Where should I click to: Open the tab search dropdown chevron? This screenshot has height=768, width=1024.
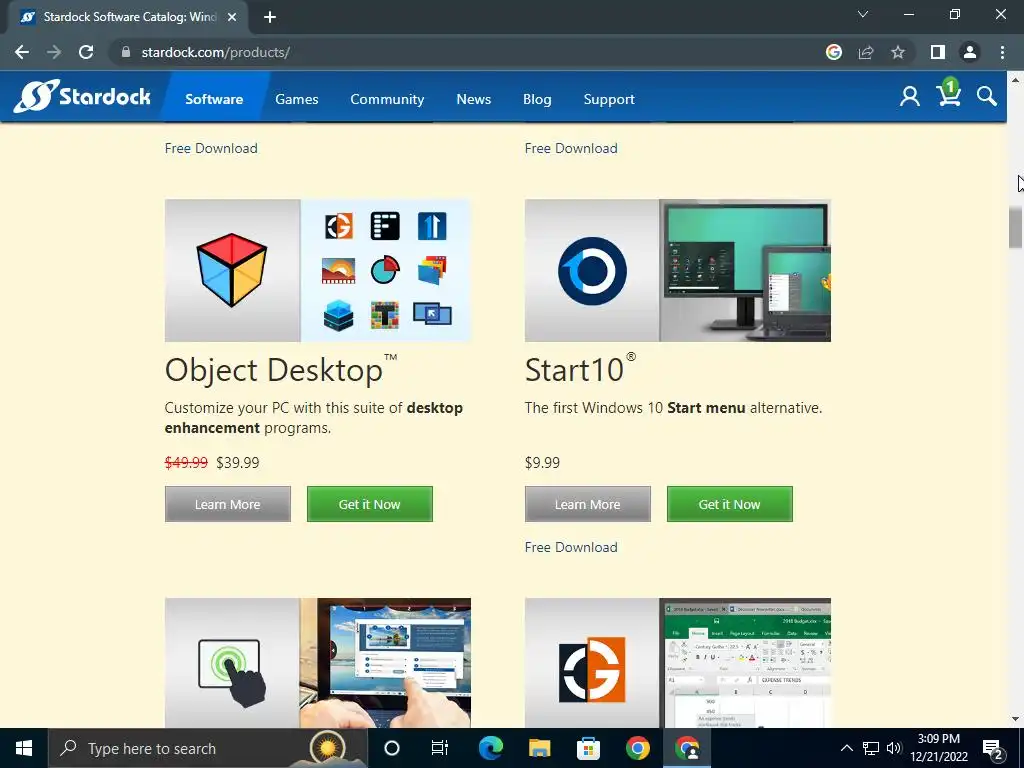coord(863,14)
